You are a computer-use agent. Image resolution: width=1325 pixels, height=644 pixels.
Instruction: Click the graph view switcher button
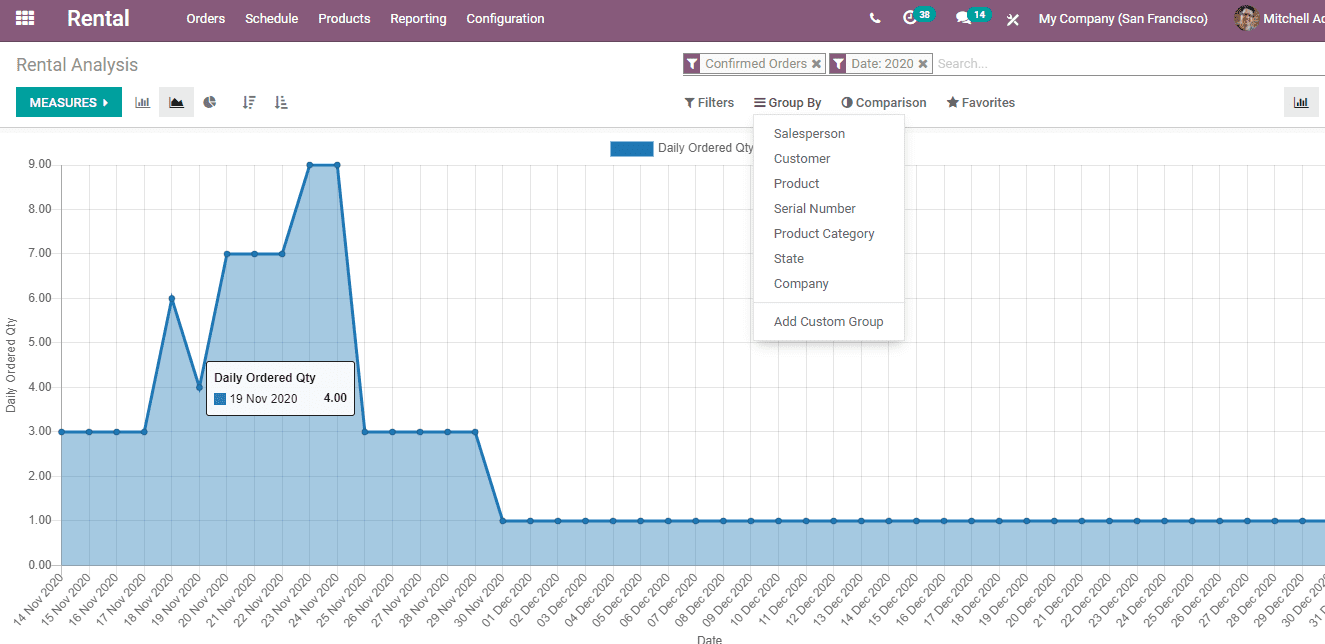point(1301,102)
